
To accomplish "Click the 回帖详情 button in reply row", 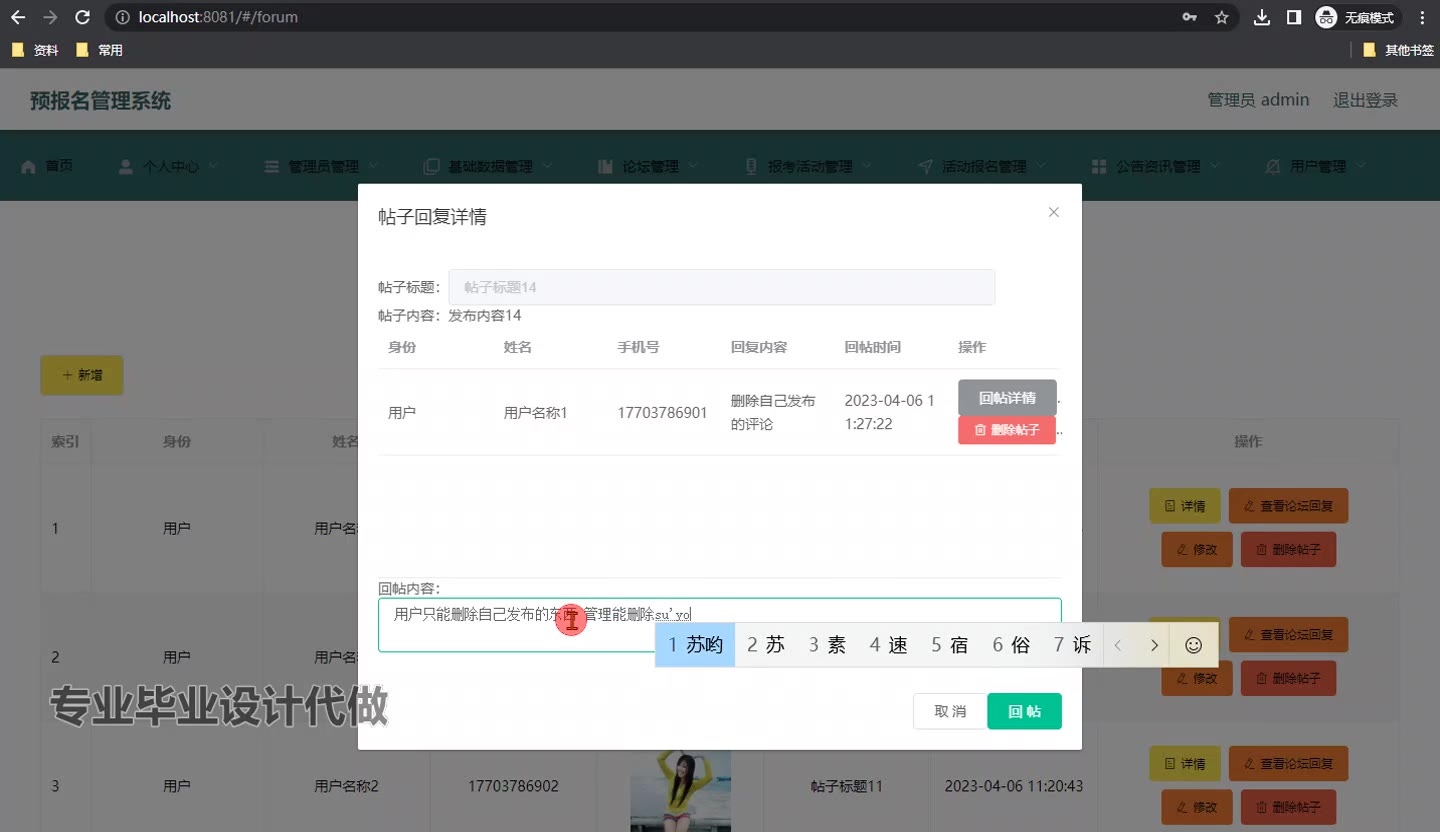I will (x=1007, y=398).
